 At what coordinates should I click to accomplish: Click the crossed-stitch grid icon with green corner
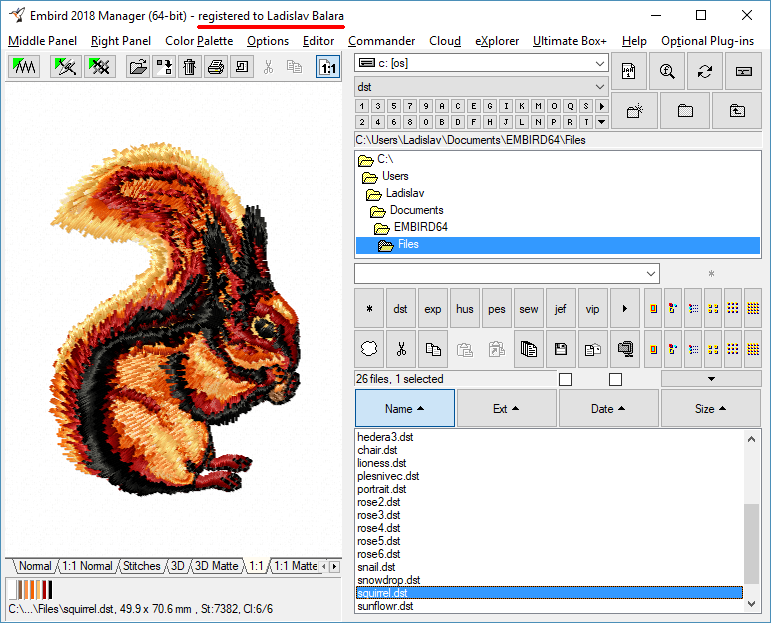point(100,66)
